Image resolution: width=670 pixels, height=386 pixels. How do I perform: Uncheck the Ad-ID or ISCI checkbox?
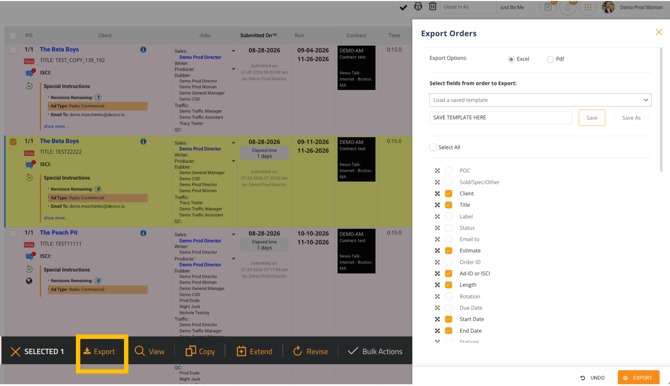(x=448, y=274)
